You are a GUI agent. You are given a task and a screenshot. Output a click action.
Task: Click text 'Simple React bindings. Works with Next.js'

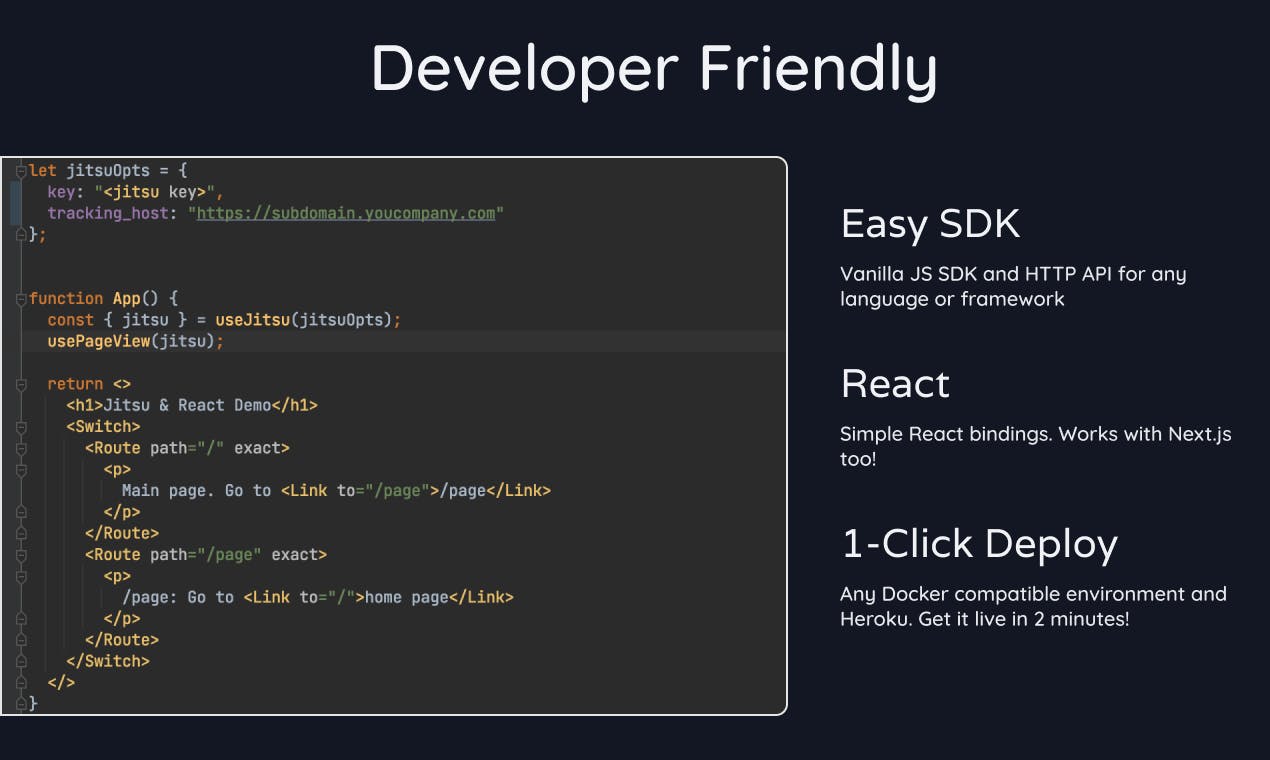[x=1035, y=434]
